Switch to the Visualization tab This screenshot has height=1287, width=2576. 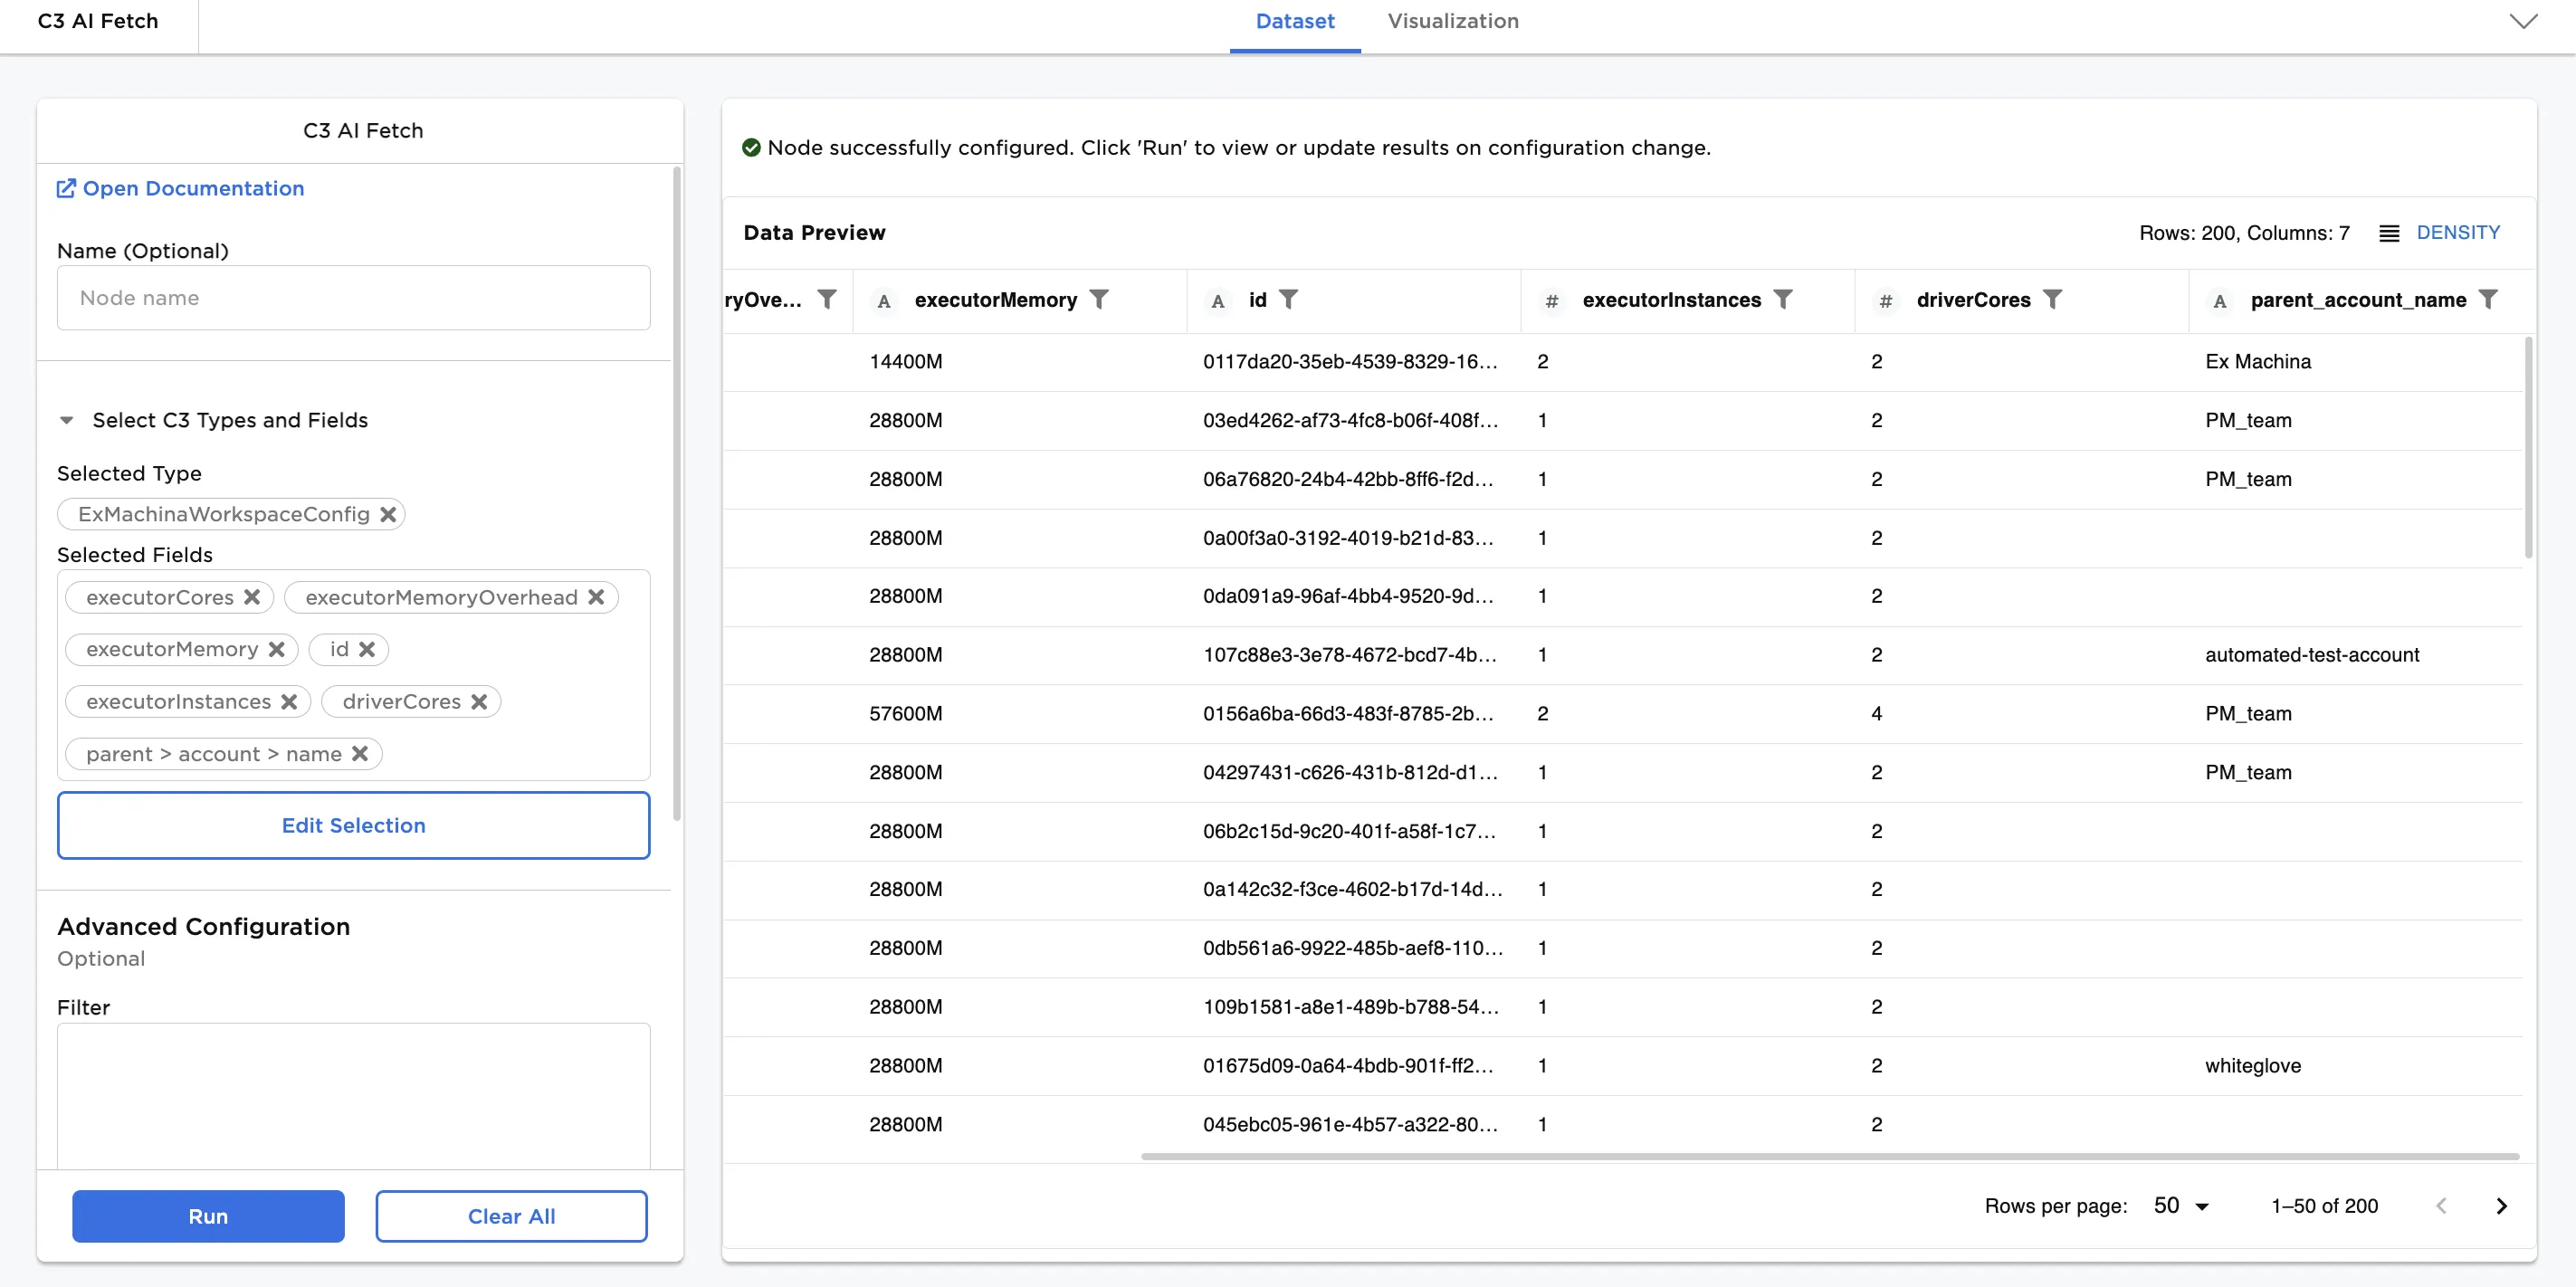pyautogui.click(x=1452, y=21)
